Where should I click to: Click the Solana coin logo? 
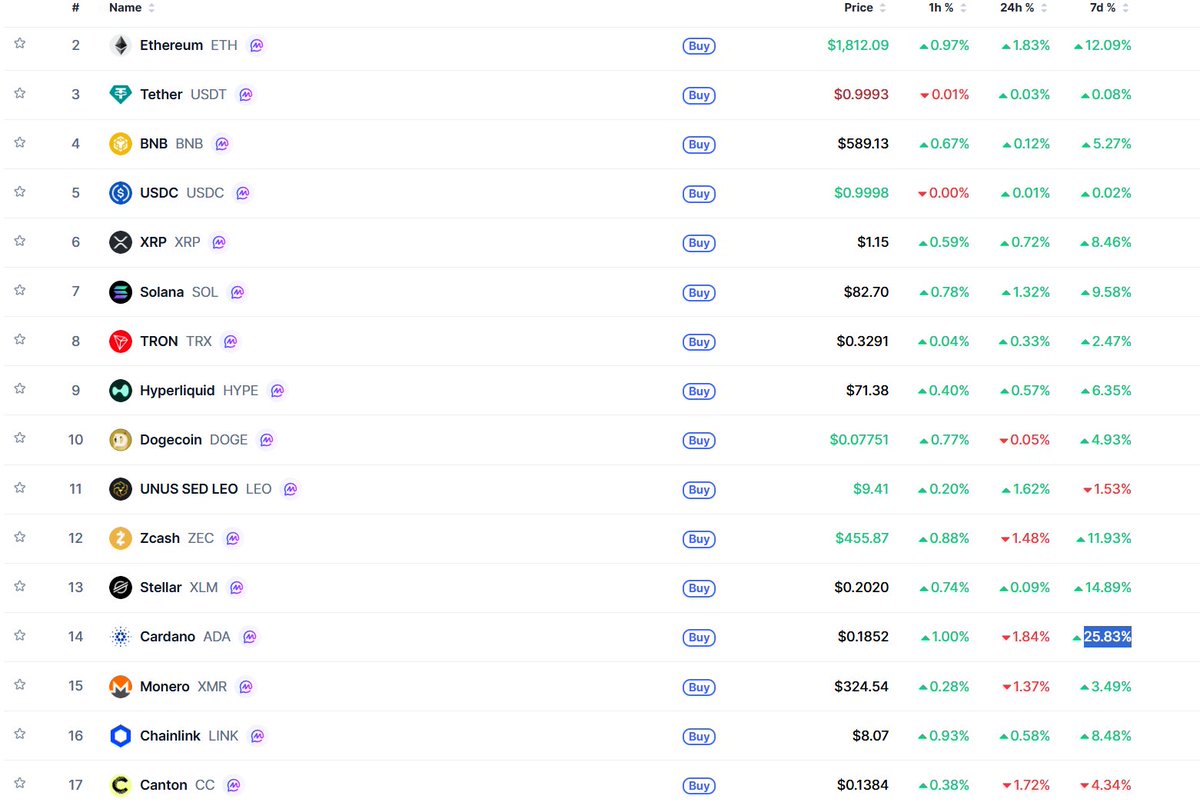(x=120, y=292)
